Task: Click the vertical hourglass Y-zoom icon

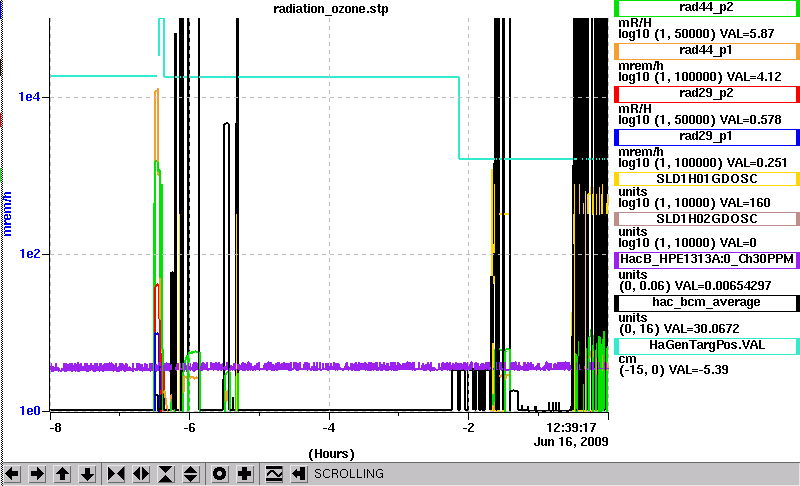Action: (x=166, y=474)
